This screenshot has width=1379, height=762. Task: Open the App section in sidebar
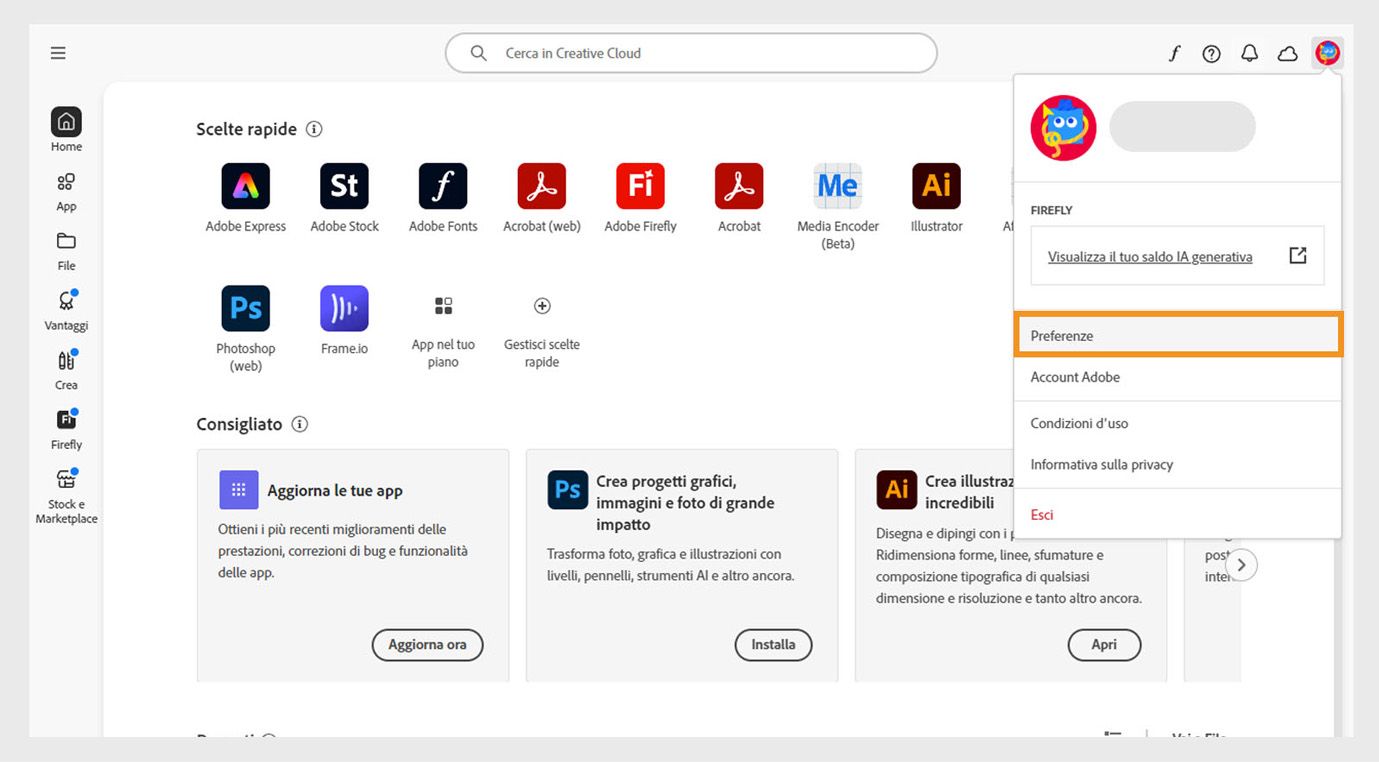(66, 191)
